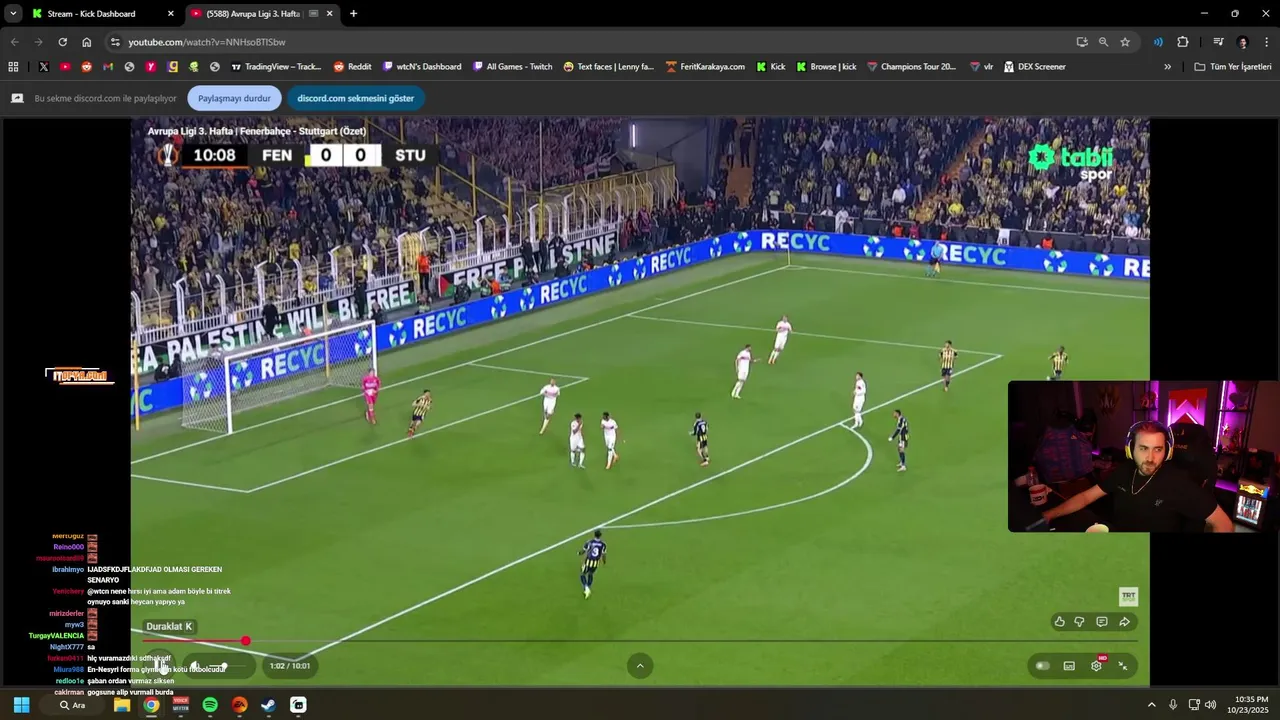Open the DEX Screener bookmark
This screenshot has width=1280, height=720.
1034,67
